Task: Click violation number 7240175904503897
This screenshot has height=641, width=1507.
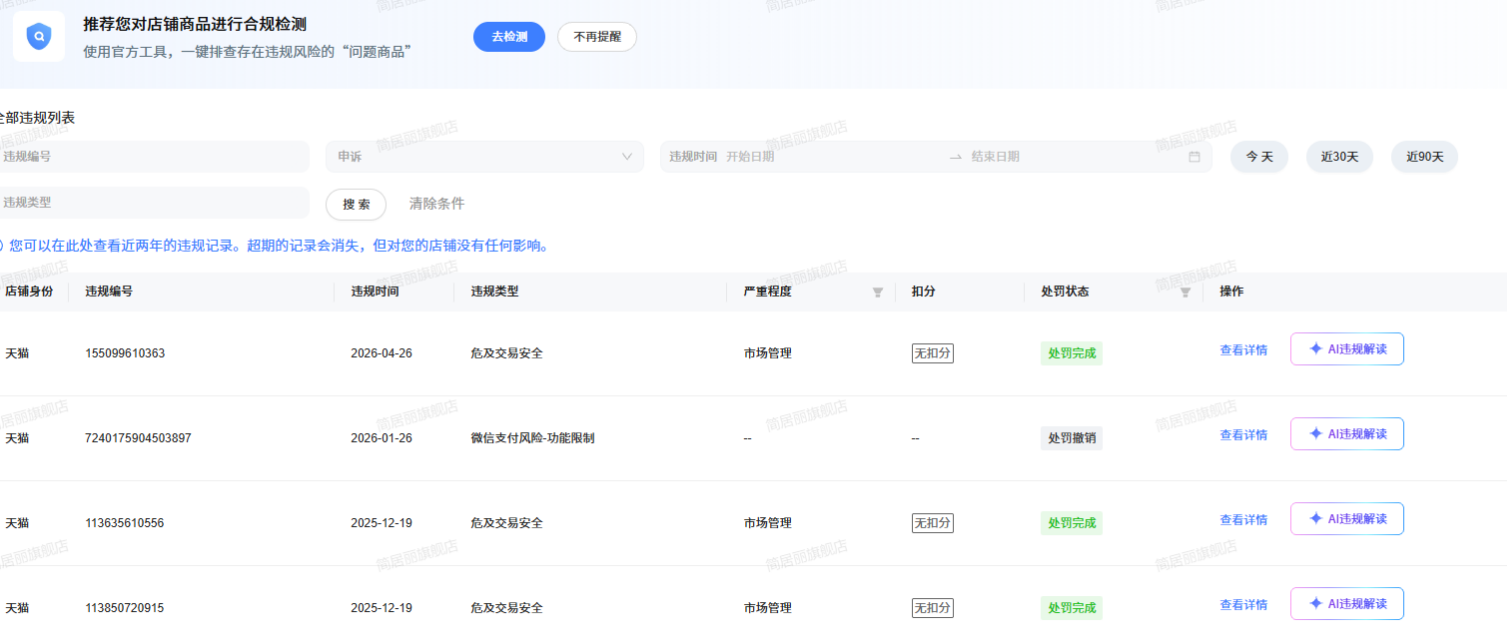Action: click(138, 439)
